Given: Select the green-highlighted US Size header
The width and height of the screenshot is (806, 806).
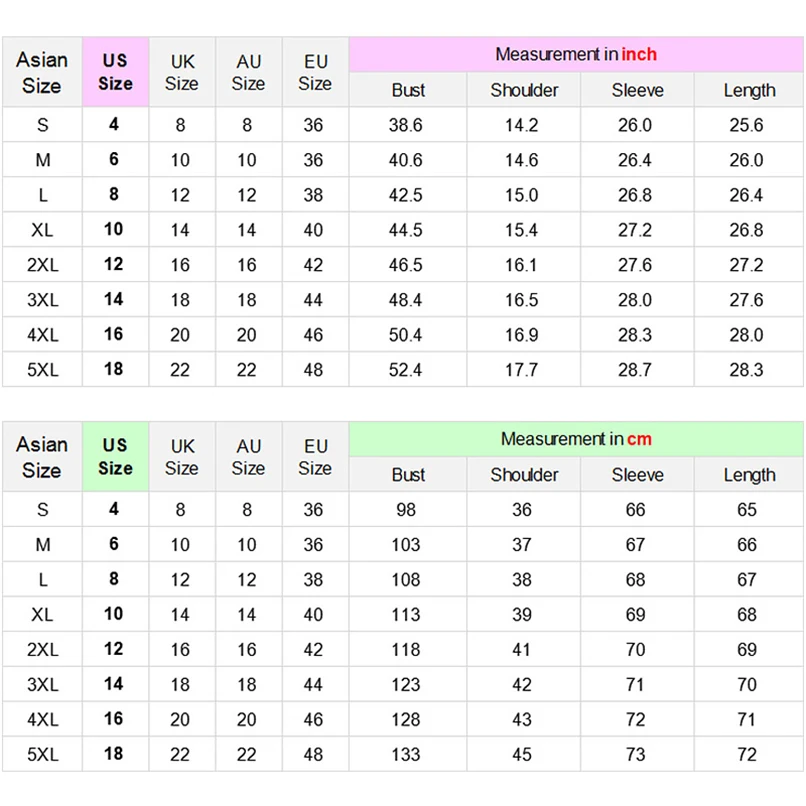Looking at the screenshot, I should [115, 457].
